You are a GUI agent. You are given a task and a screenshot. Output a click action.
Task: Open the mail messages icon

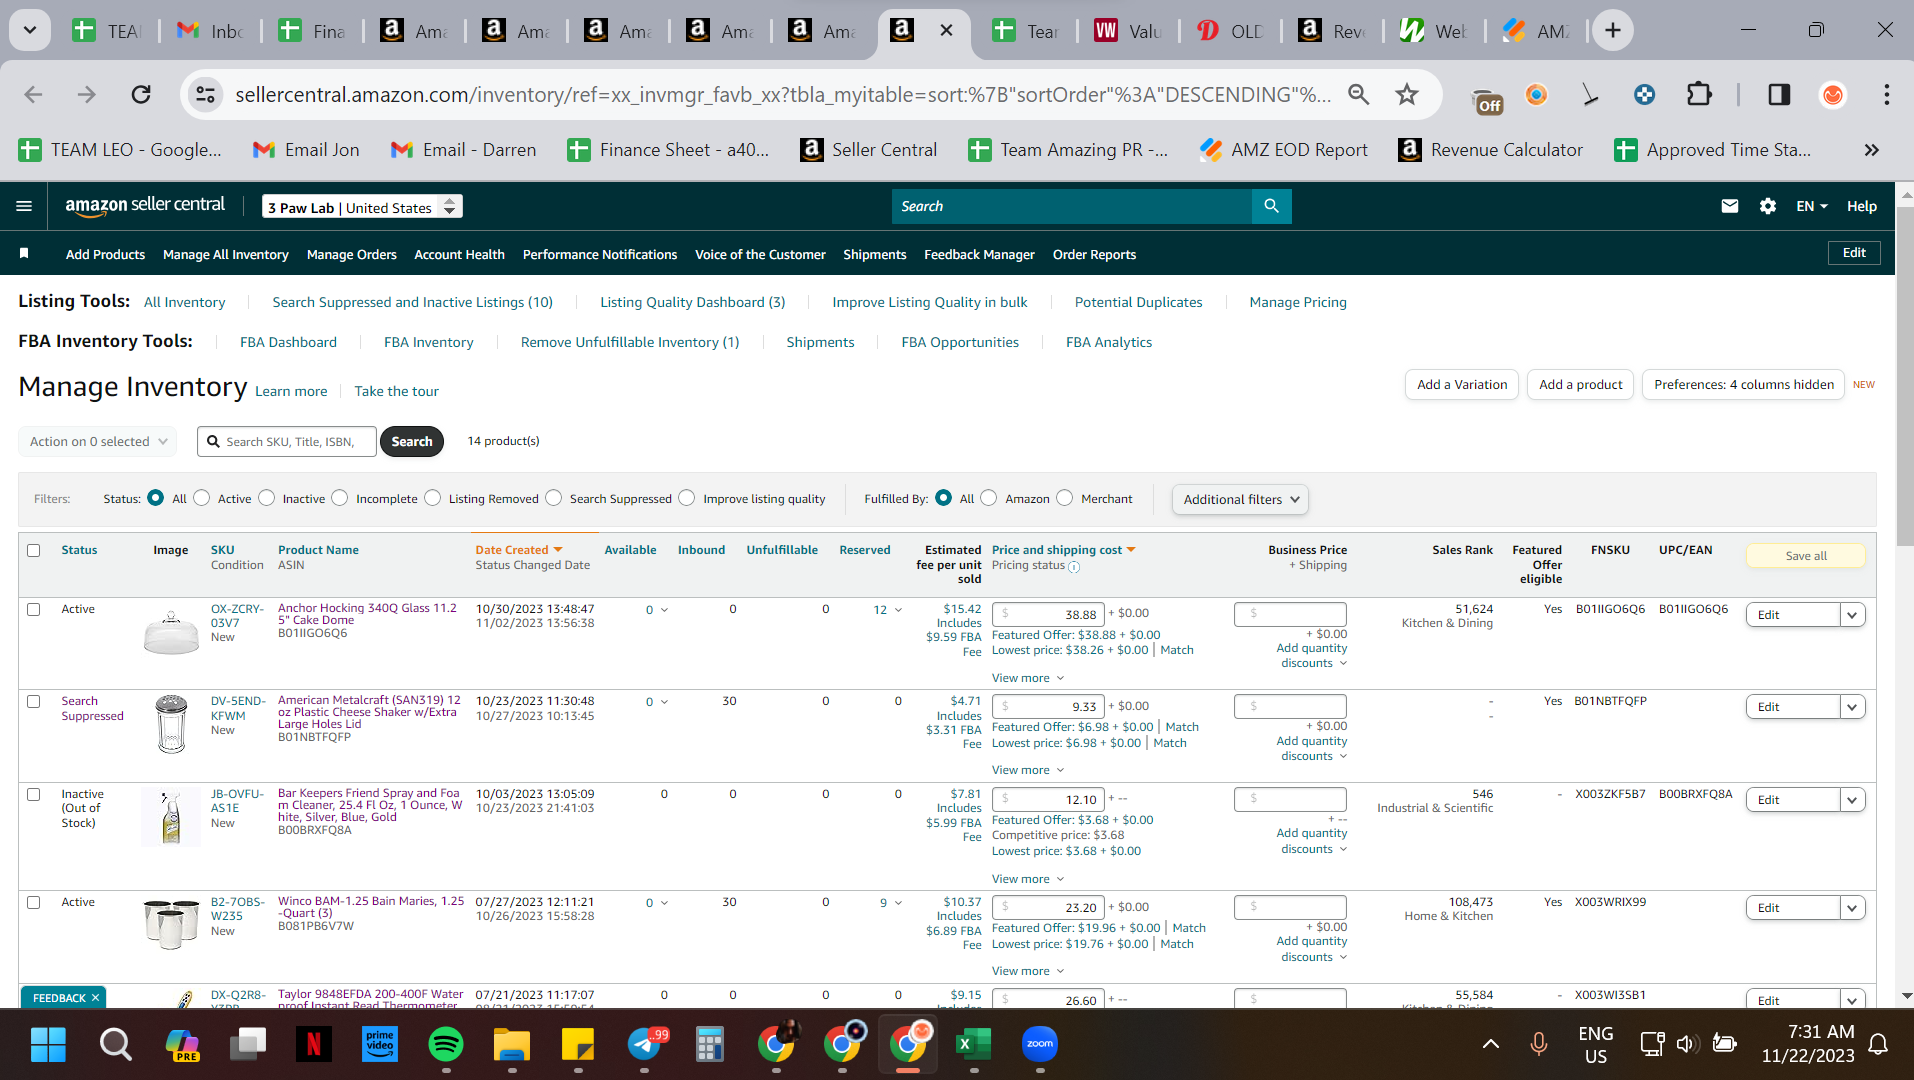(1729, 206)
